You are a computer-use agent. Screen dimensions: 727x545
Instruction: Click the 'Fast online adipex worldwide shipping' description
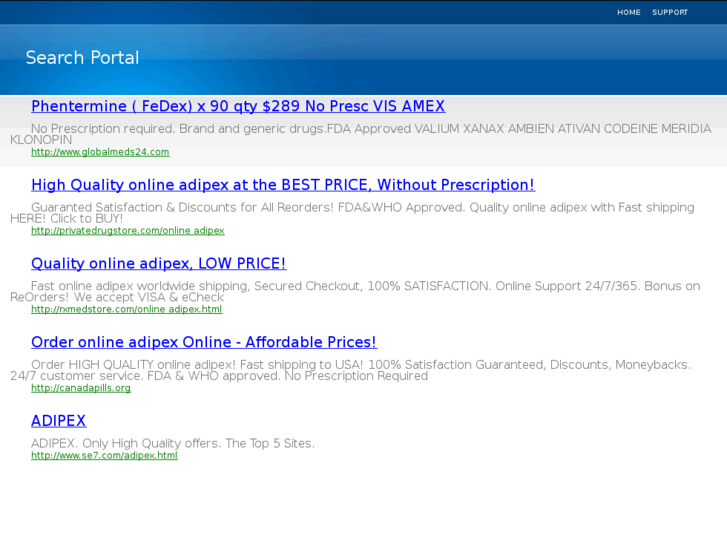tap(355, 291)
